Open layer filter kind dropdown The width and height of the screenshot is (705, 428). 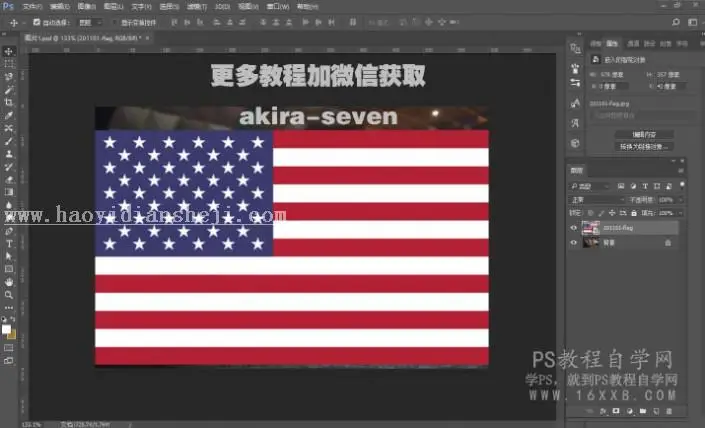click(x=589, y=186)
